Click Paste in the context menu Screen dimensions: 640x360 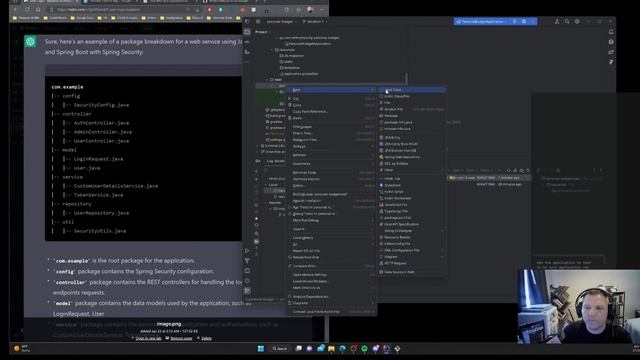click(x=331, y=118)
